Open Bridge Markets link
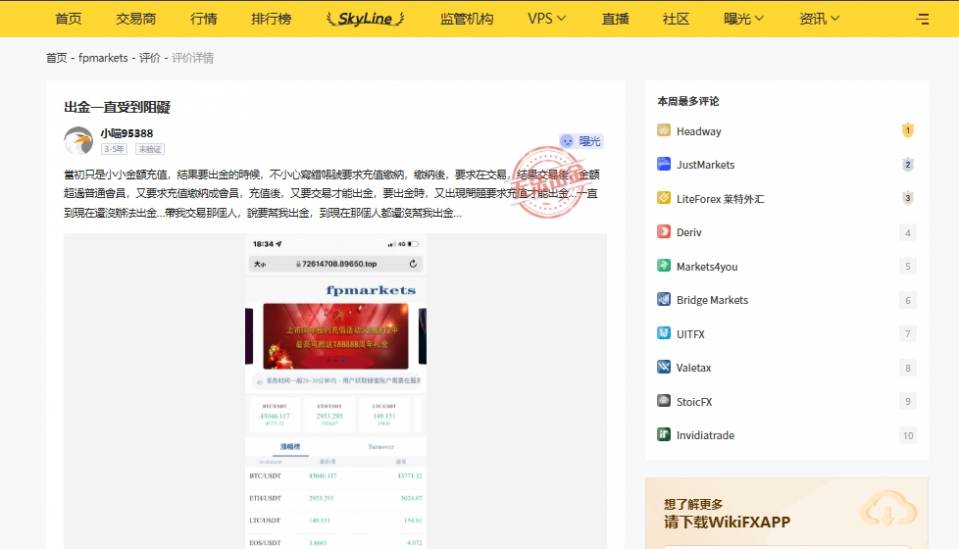The height and width of the screenshot is (549, 959). (712, 300)
